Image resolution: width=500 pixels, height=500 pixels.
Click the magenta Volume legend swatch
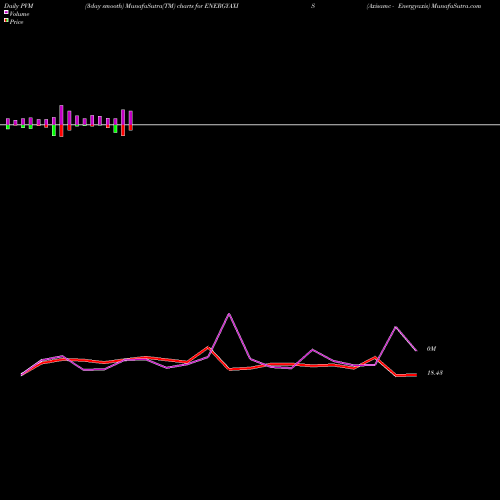pos(6,12)
